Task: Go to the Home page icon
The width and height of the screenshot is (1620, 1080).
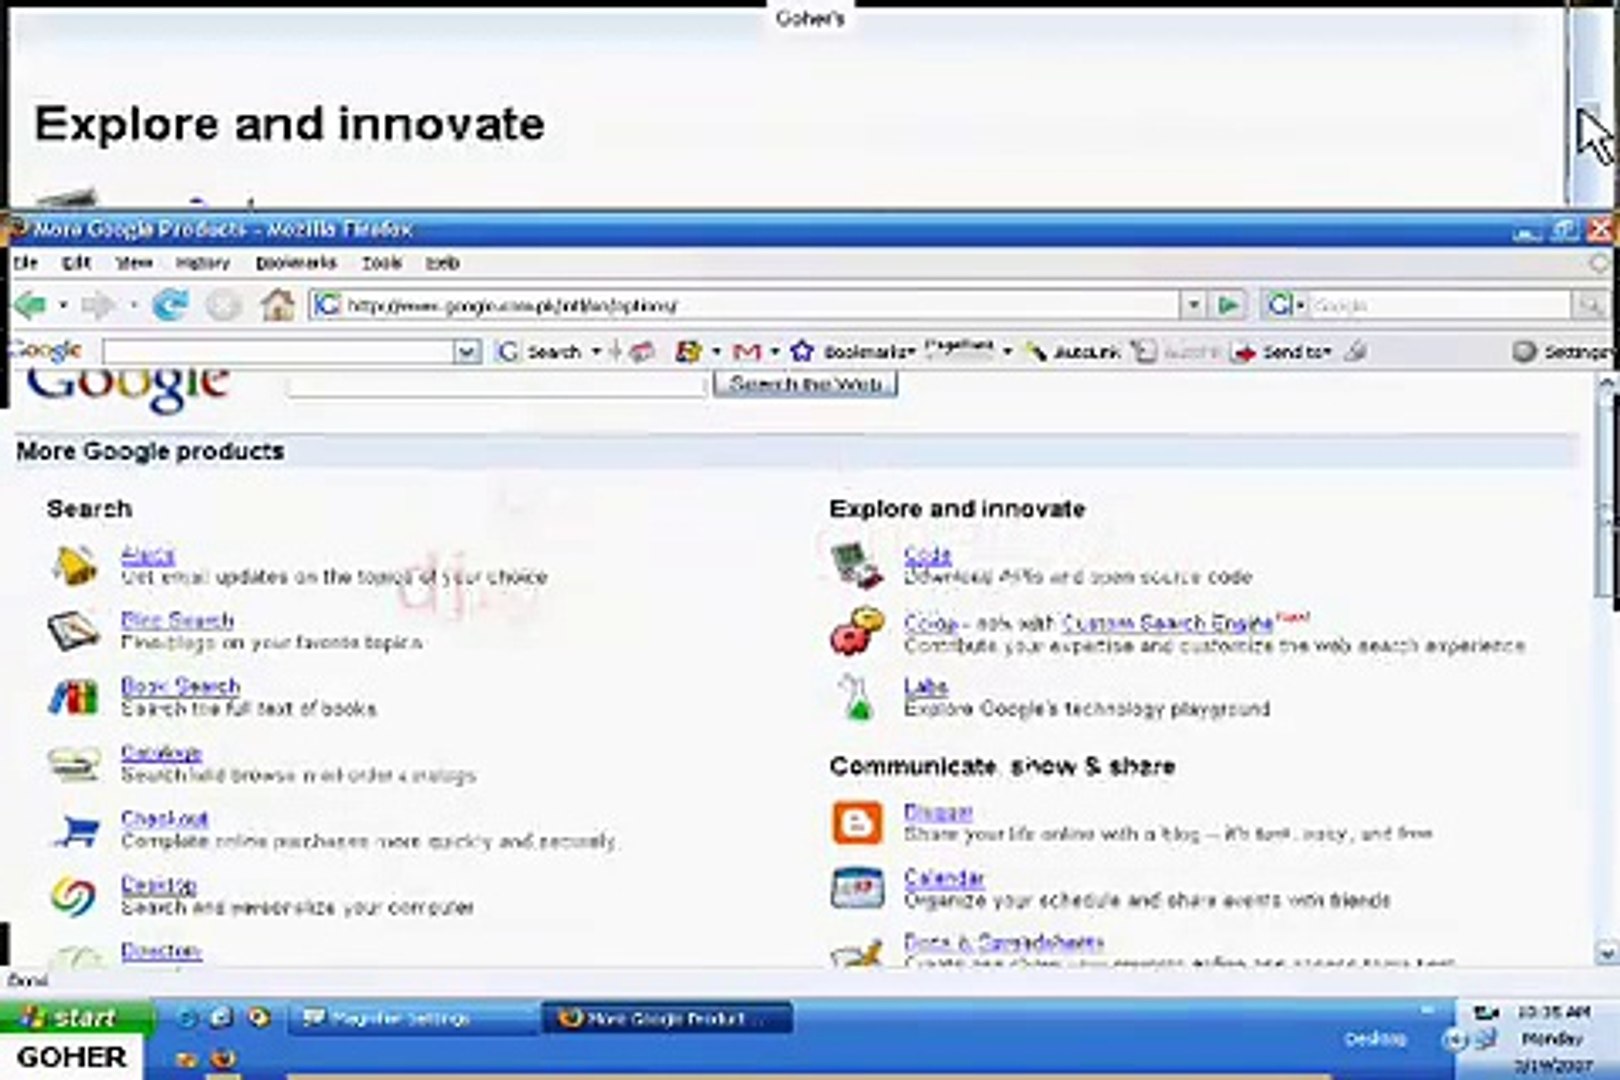Action: pos(277,304)
